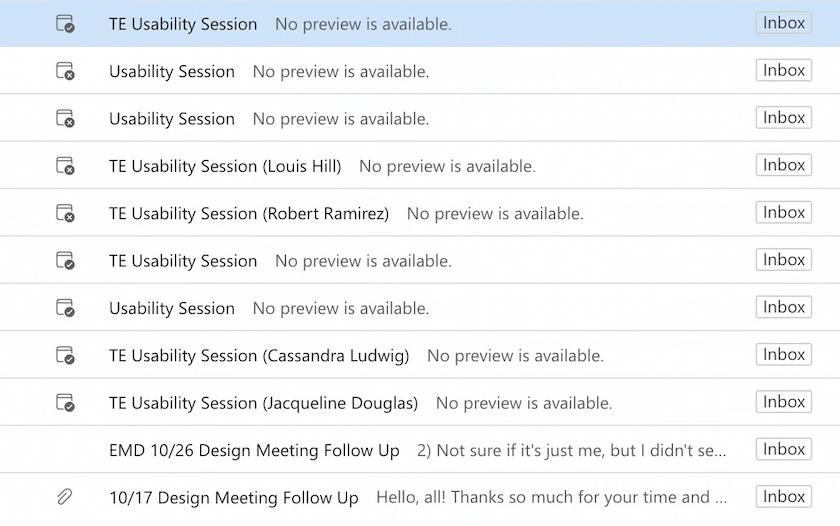The width and height of the screenshot is (840, 526).
Task: Click the accepted calendar icon beside plain Usability Session
Action: click(65, 308)
